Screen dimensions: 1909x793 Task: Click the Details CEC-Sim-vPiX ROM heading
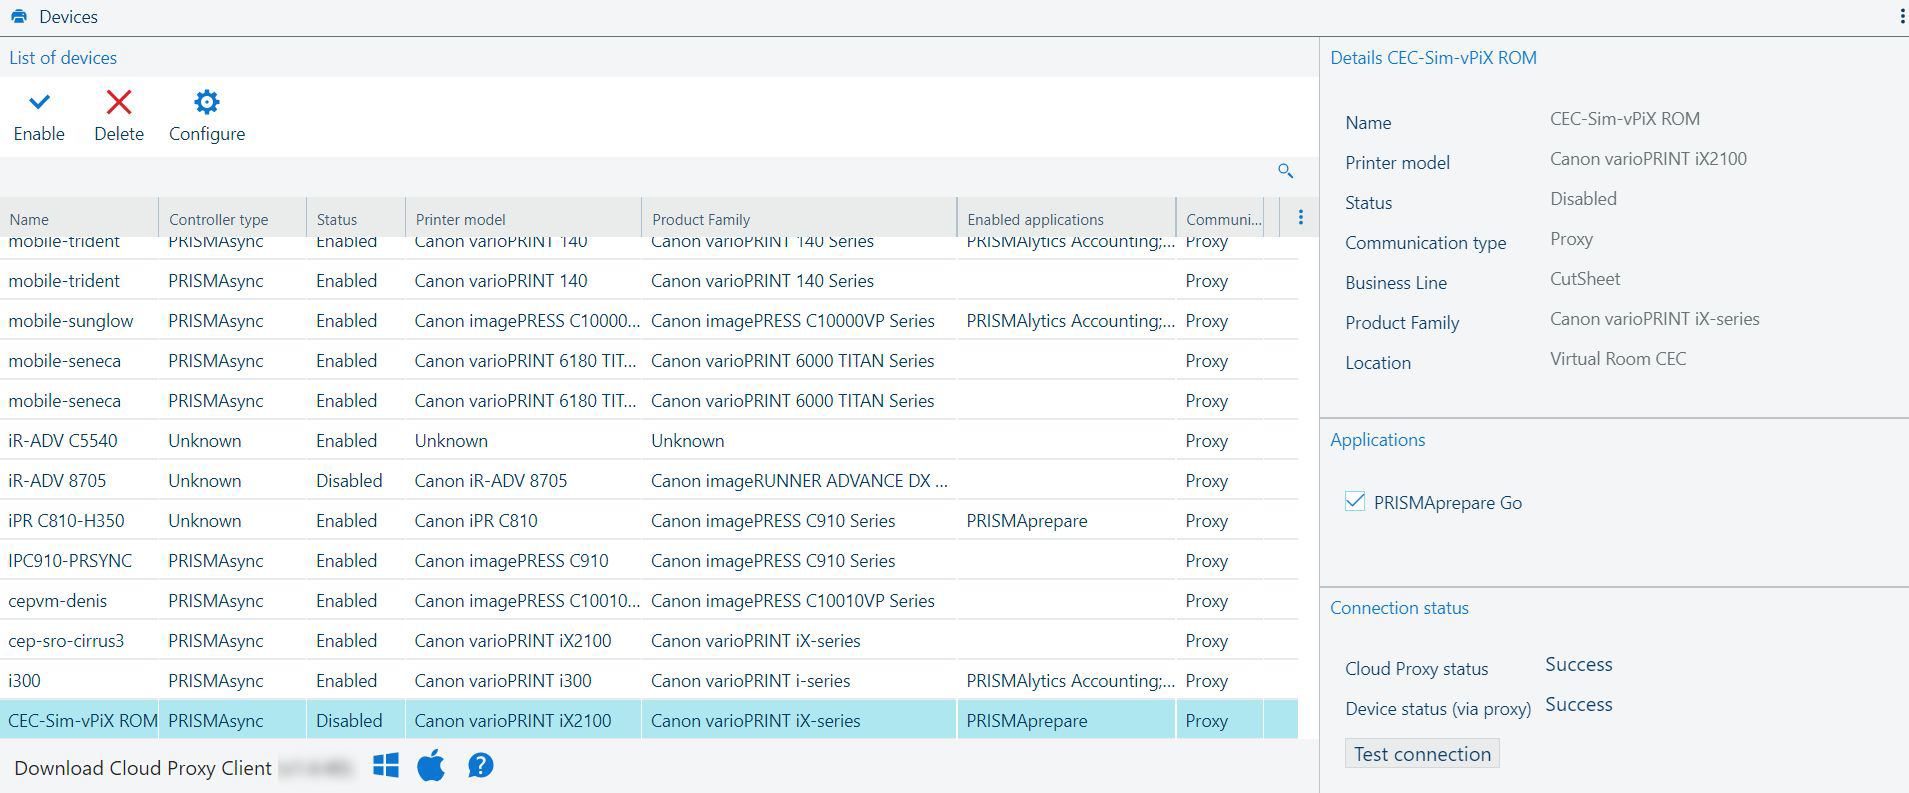pyautogui.click(x=1433, y=58)
